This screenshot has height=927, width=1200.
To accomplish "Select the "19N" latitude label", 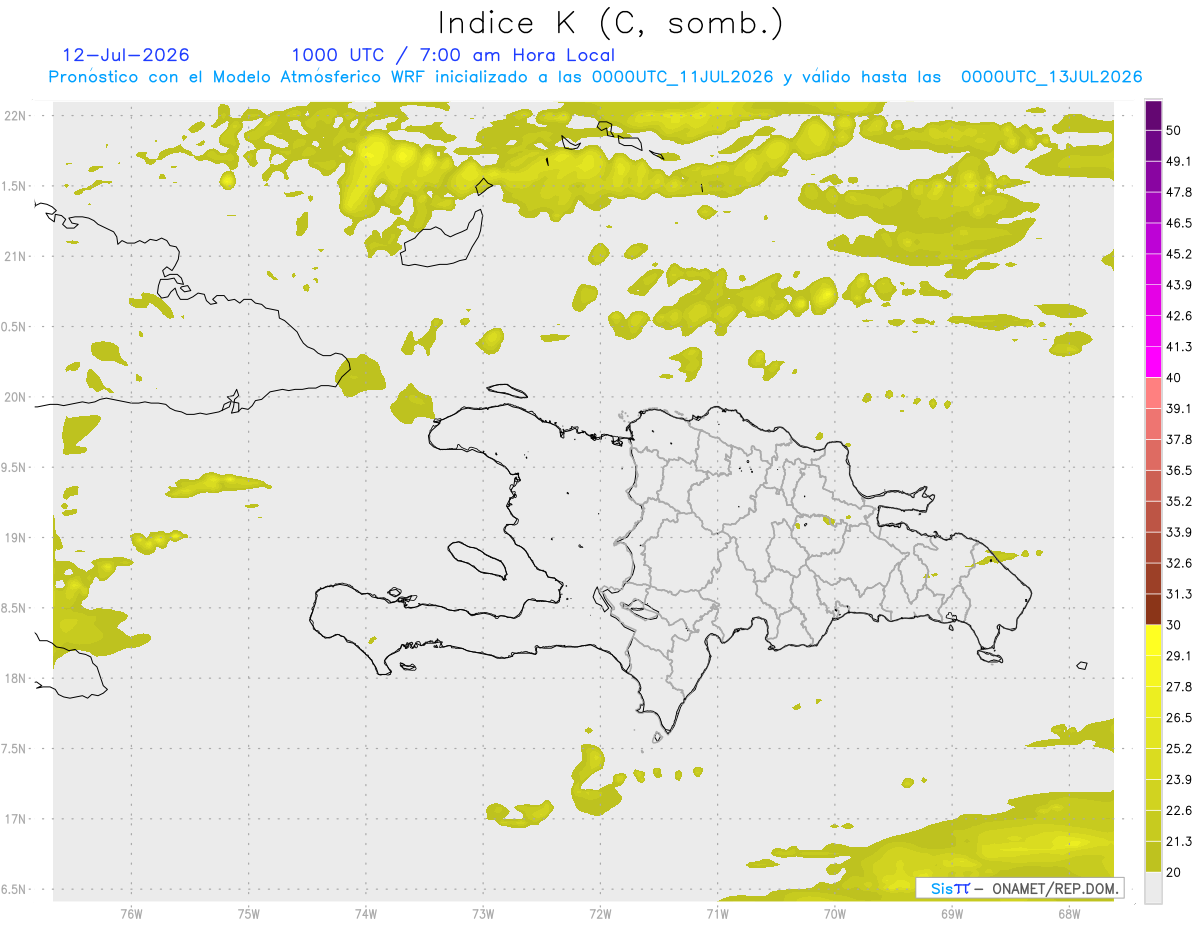I will (x=17, y=537).
